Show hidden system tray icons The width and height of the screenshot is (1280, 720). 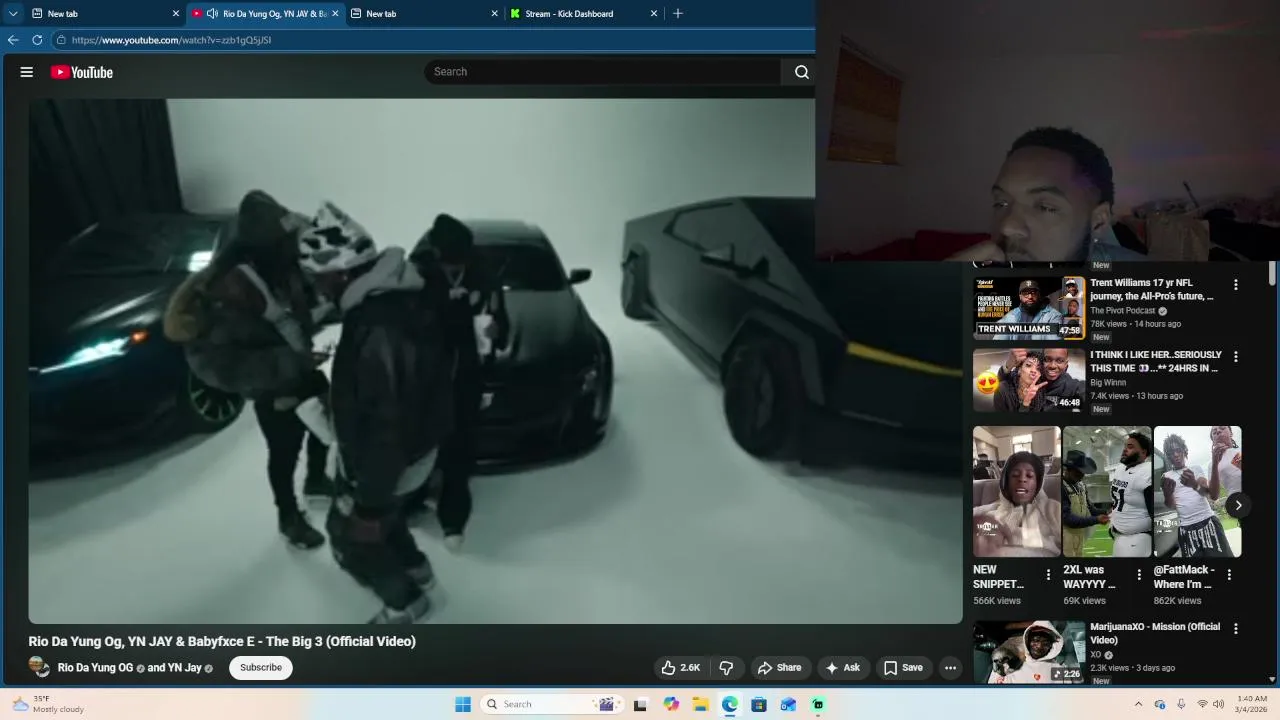click(x=1138, y=704)
